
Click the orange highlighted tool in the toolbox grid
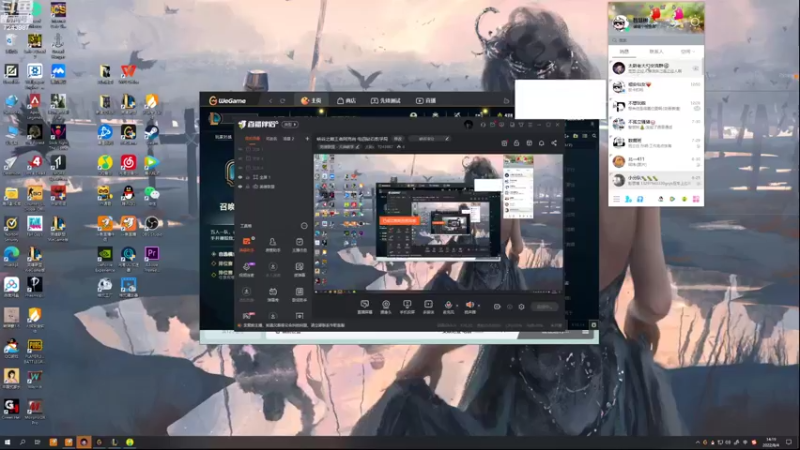coord(246,243)
